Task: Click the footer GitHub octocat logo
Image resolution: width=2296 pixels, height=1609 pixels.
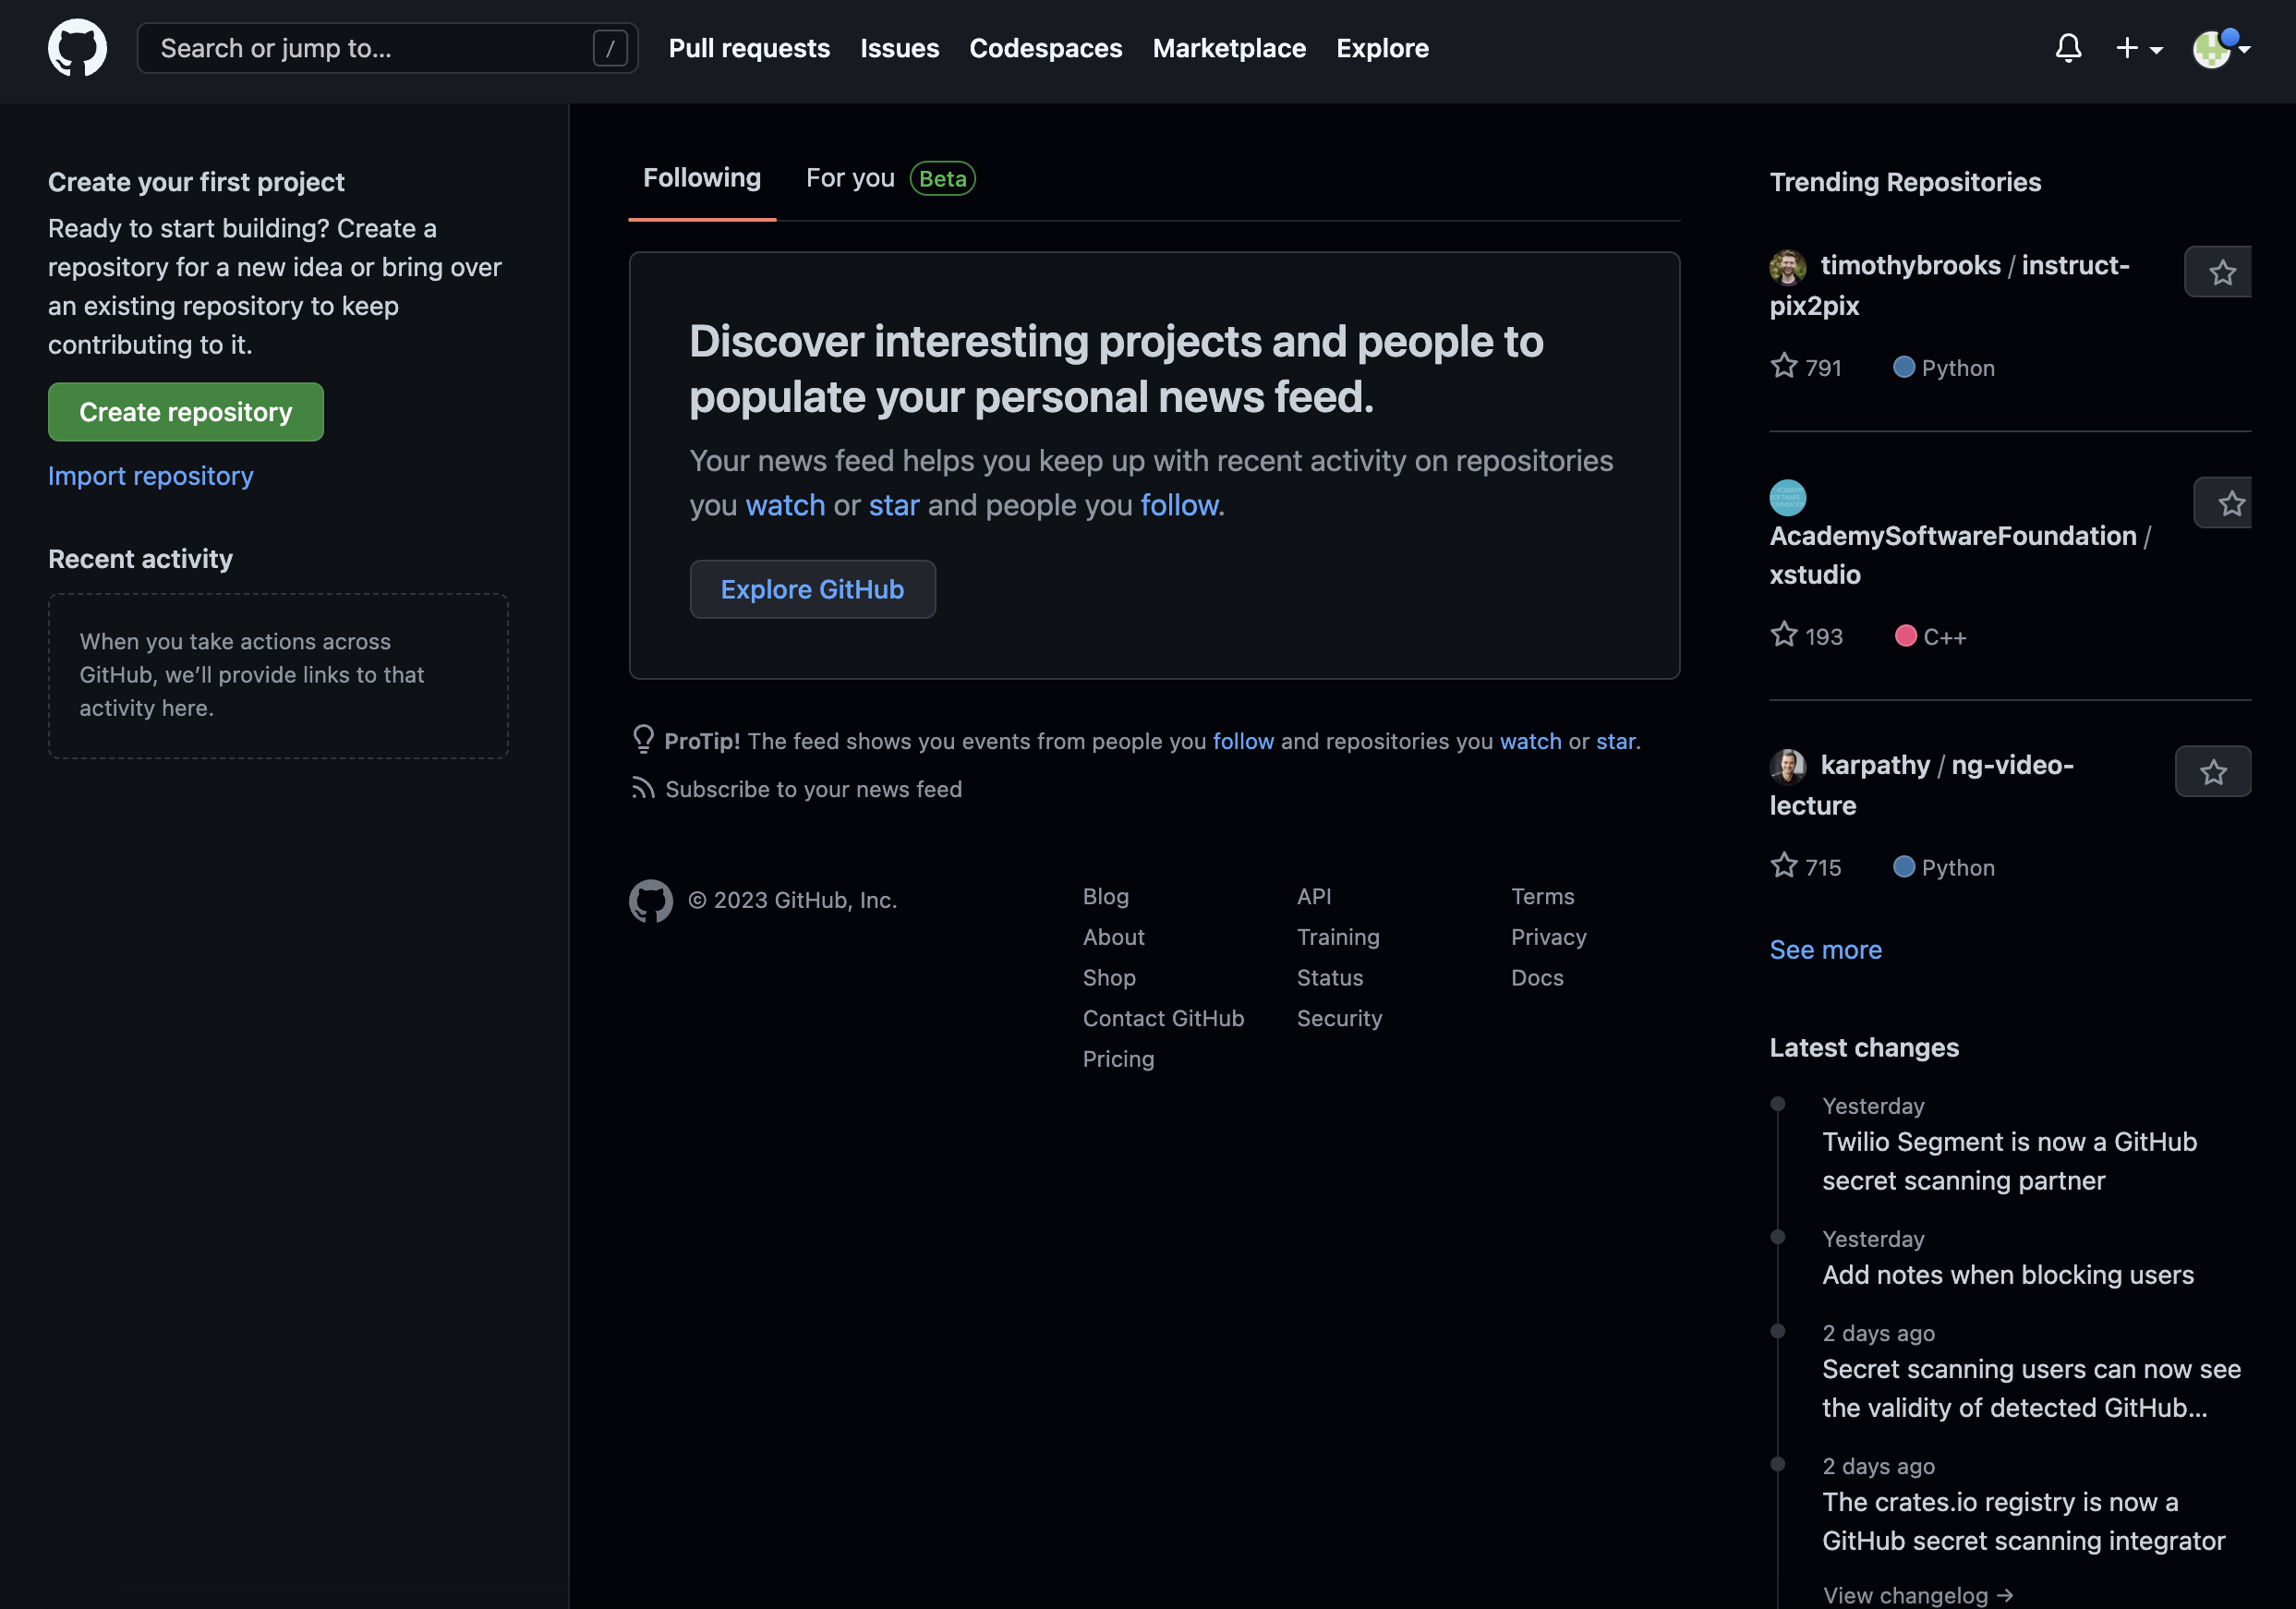Action: pyautogui.click(x=650, y=900)
